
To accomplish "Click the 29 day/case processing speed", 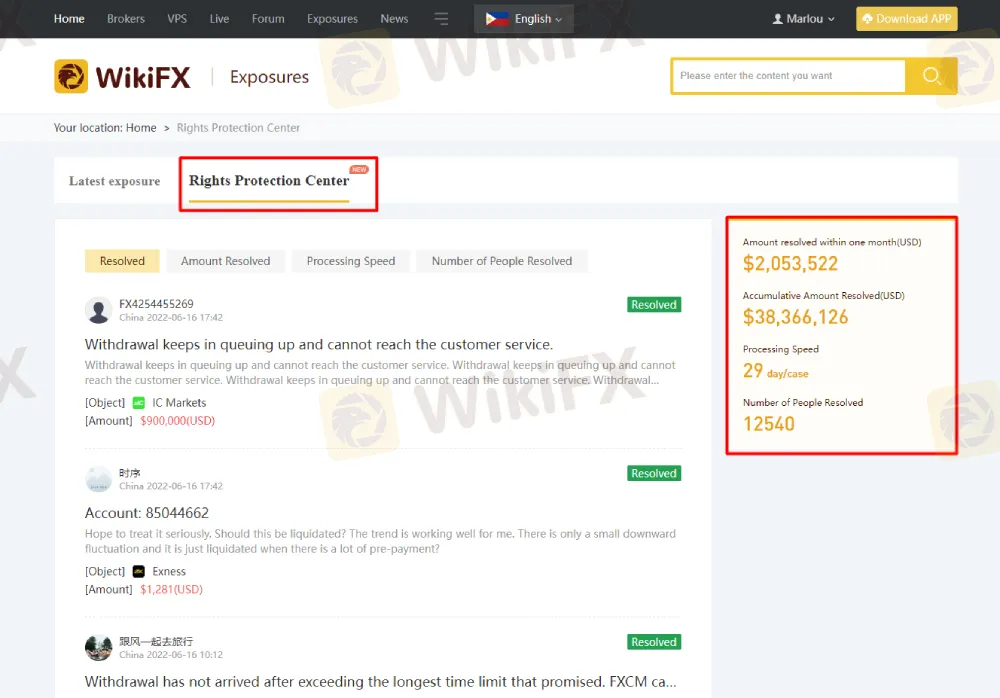I will coord(776,371).
